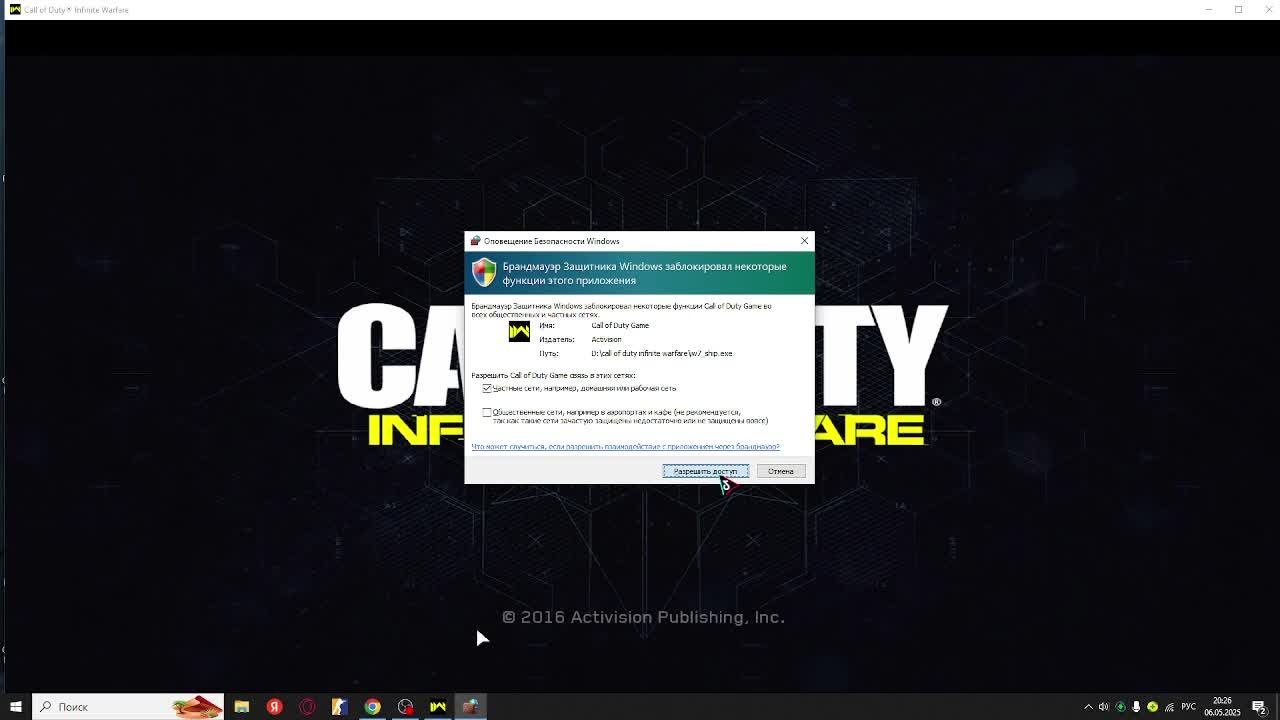
Task: Click the taskbar search box Поиск
Action: tap(128, 707)
